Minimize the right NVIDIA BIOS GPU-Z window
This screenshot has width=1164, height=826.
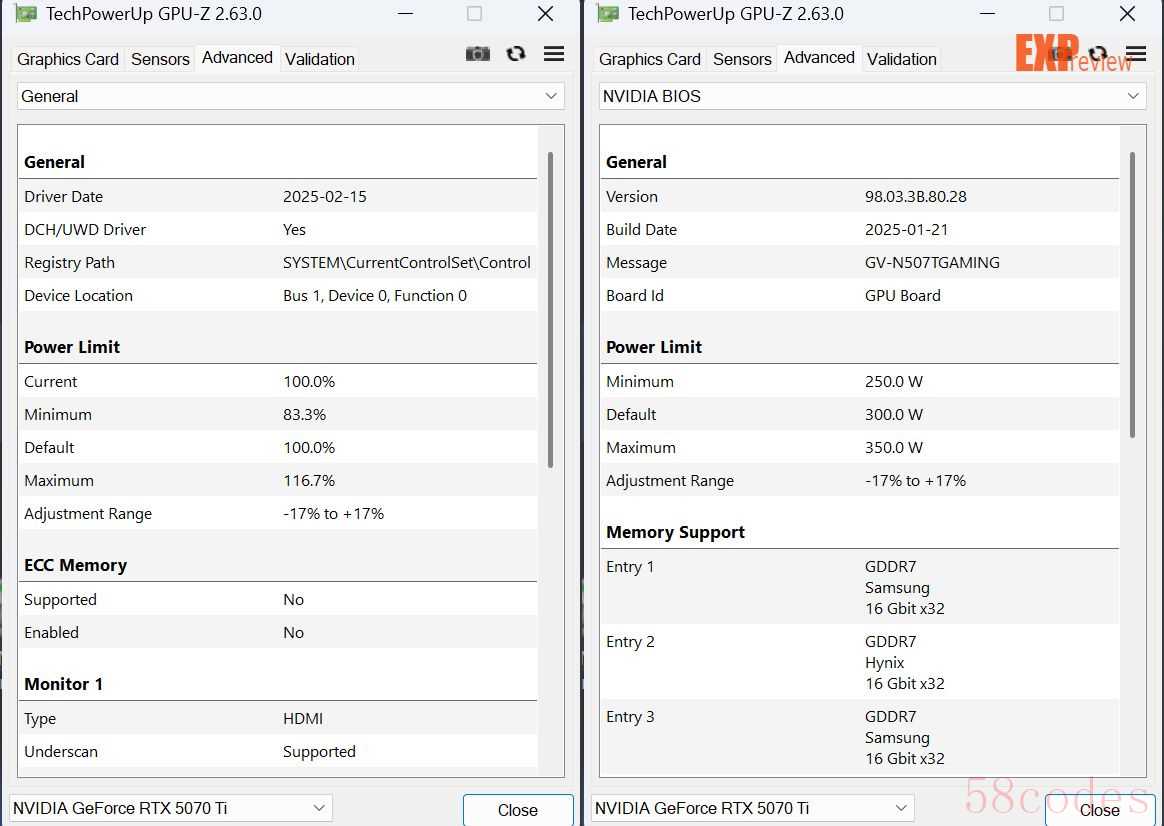coord(987,14)
